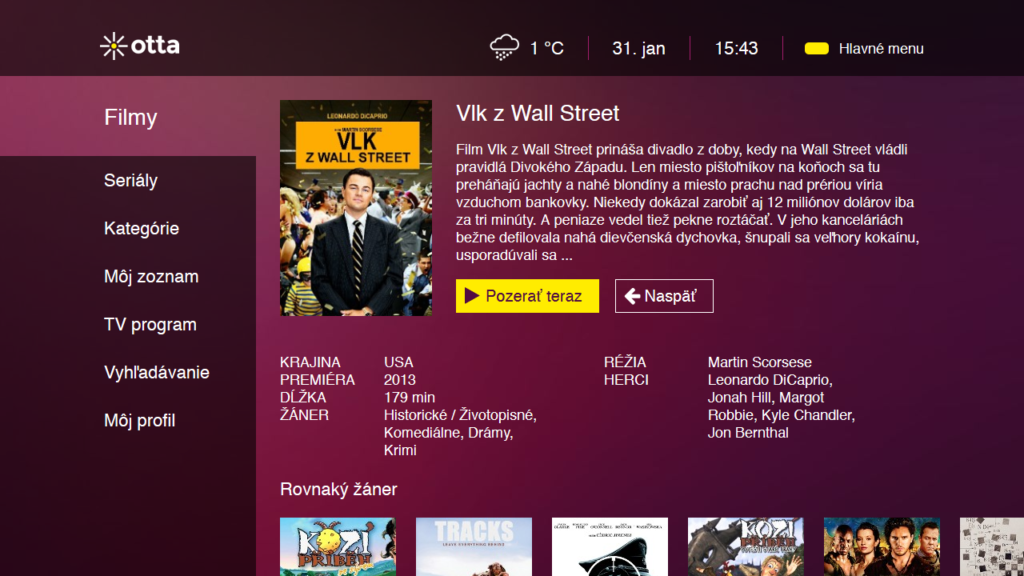This screenshot has height=576, width=1024.
Task: Open Vyhľadávanie search section
Action: pos(157,372)
